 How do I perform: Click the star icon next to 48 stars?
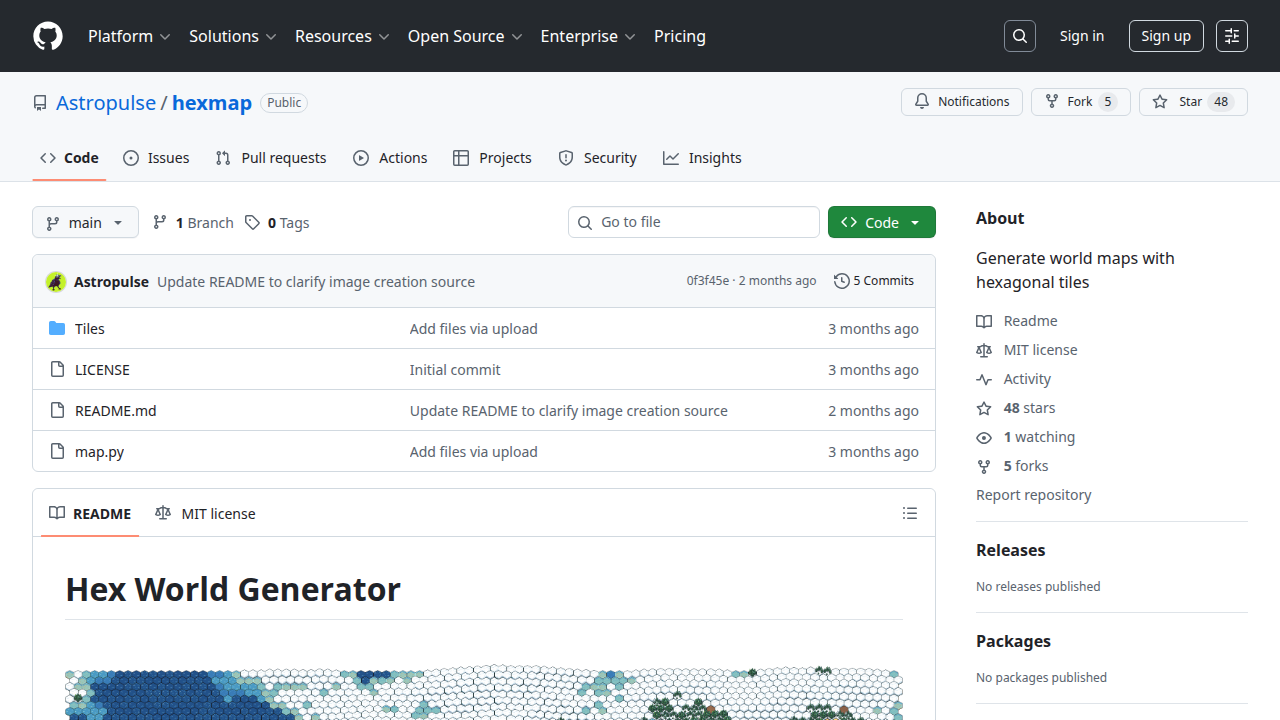point(984,408)
